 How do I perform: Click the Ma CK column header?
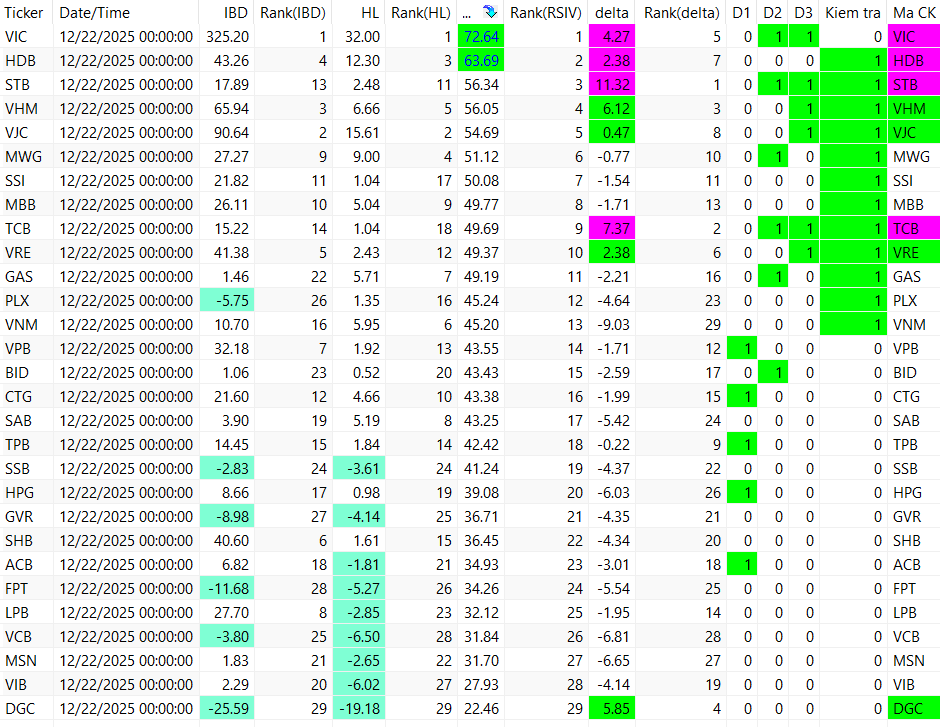(x=914, y=13)
